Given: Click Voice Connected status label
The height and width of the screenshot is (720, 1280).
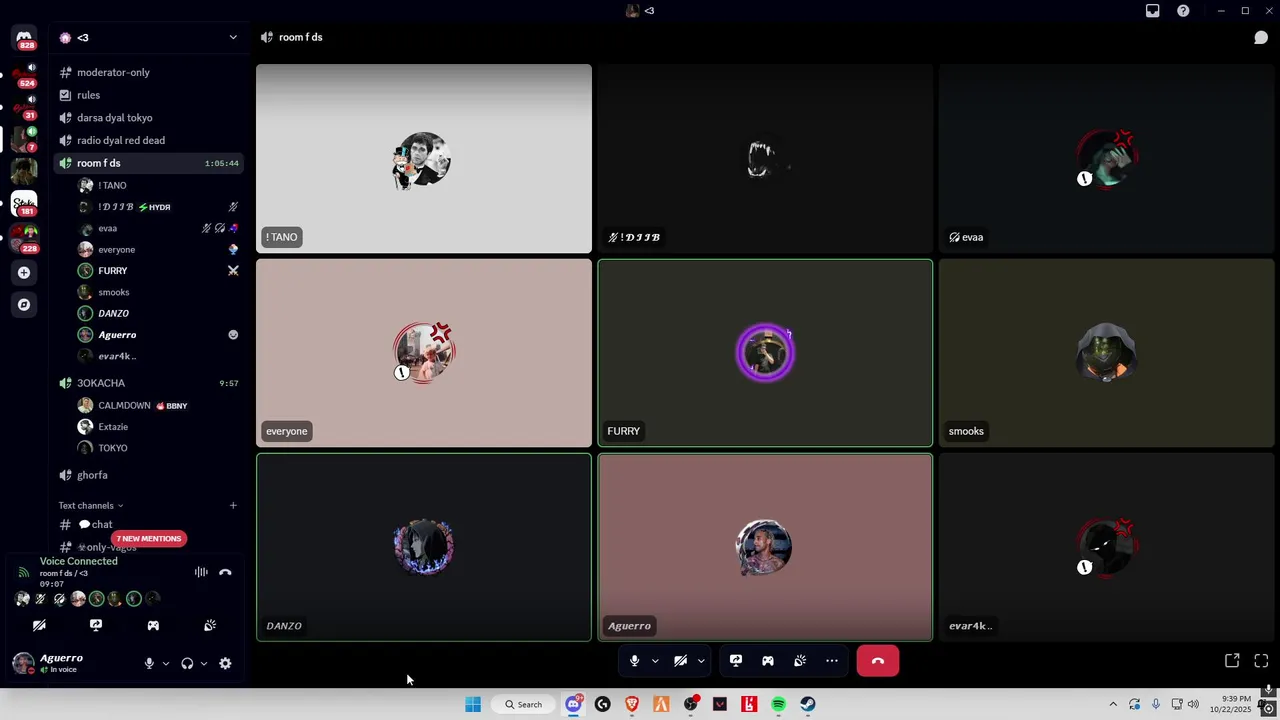Looking at the screenshot, I should coord(78,561).
